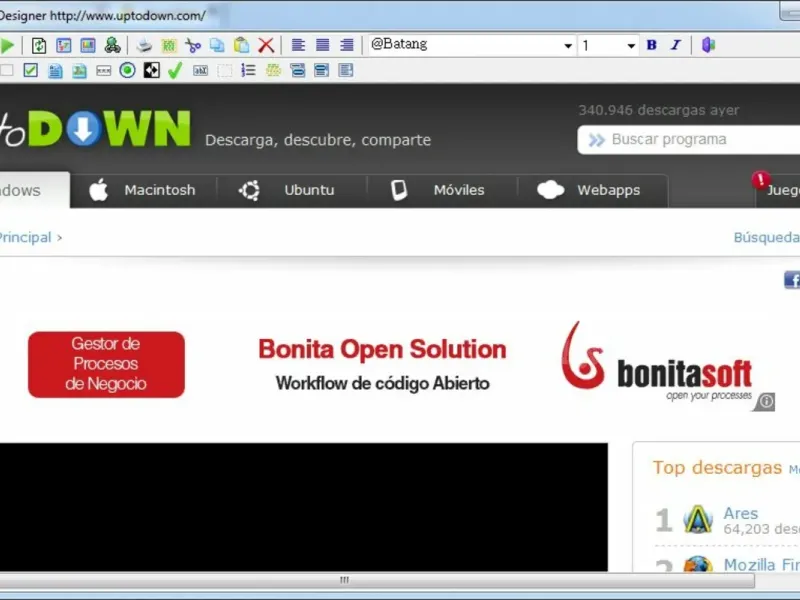This screenshot has width=800, height=600.
Task: Click the password field icon with dots
Action: [104, 70]
